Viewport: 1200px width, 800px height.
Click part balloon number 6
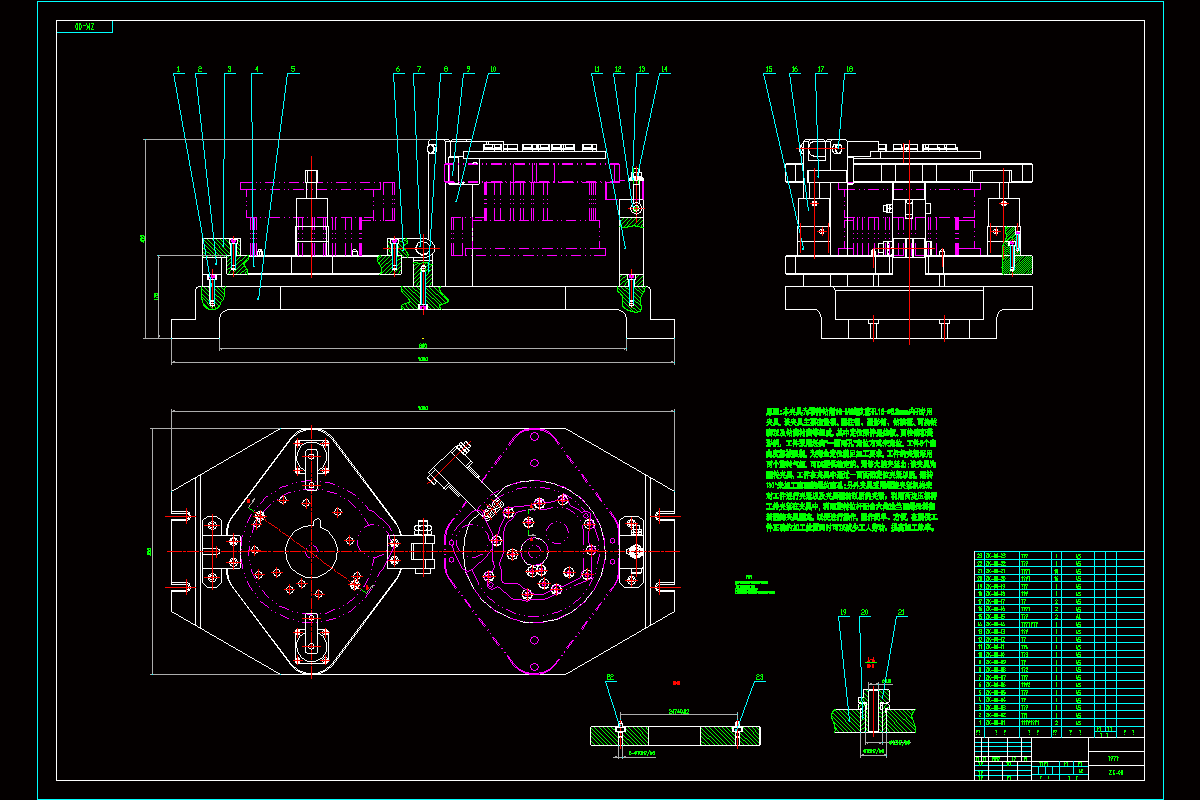(x=398, y=70)
